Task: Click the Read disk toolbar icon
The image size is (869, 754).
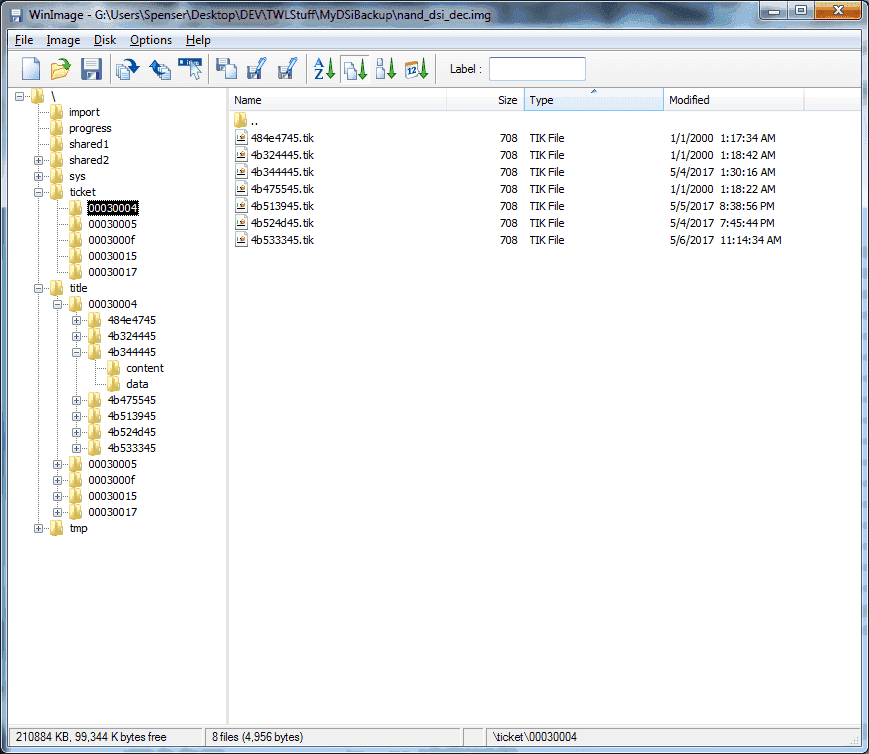Action: 226,69
